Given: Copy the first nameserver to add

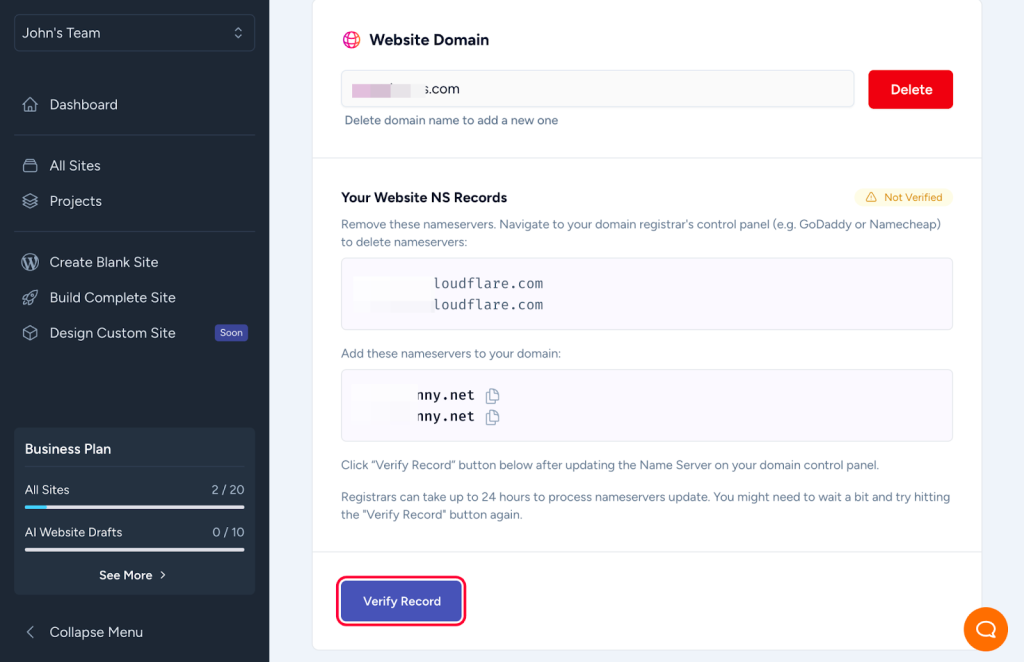Looking at the screenshot, I should (x=492, y=396).
